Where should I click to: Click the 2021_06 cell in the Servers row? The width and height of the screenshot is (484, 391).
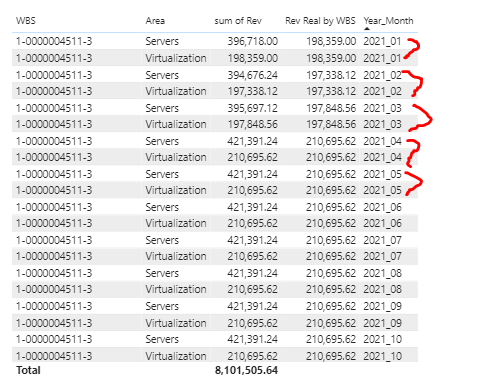382,207
